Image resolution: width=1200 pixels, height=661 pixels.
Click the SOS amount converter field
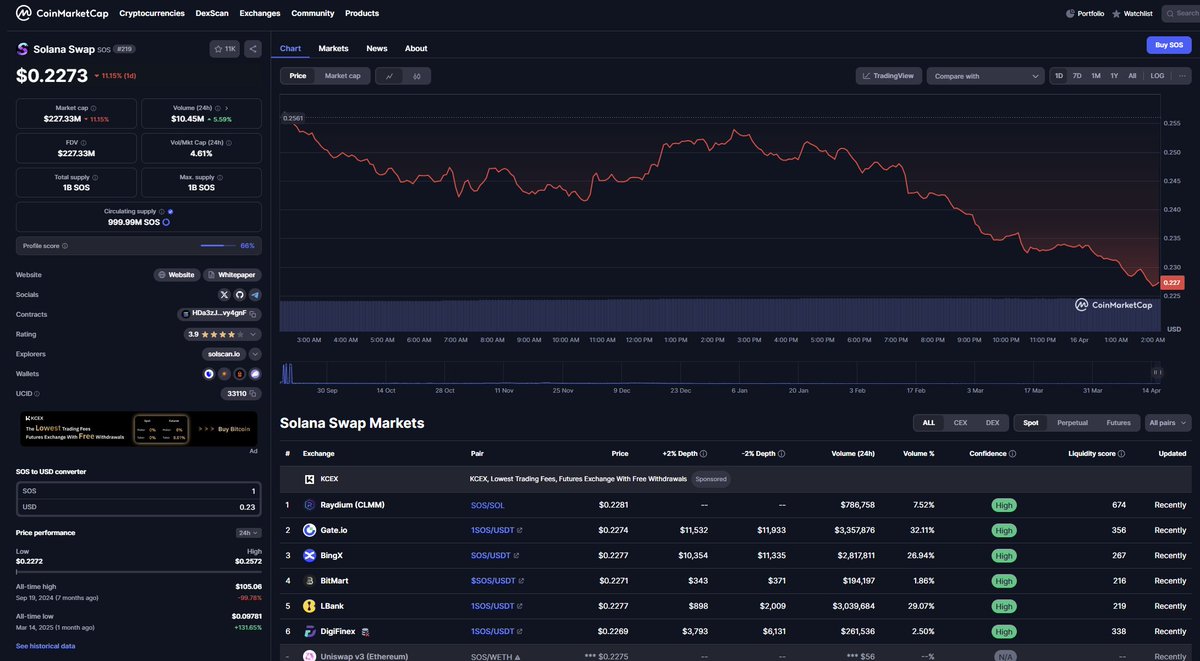(137, 491)
